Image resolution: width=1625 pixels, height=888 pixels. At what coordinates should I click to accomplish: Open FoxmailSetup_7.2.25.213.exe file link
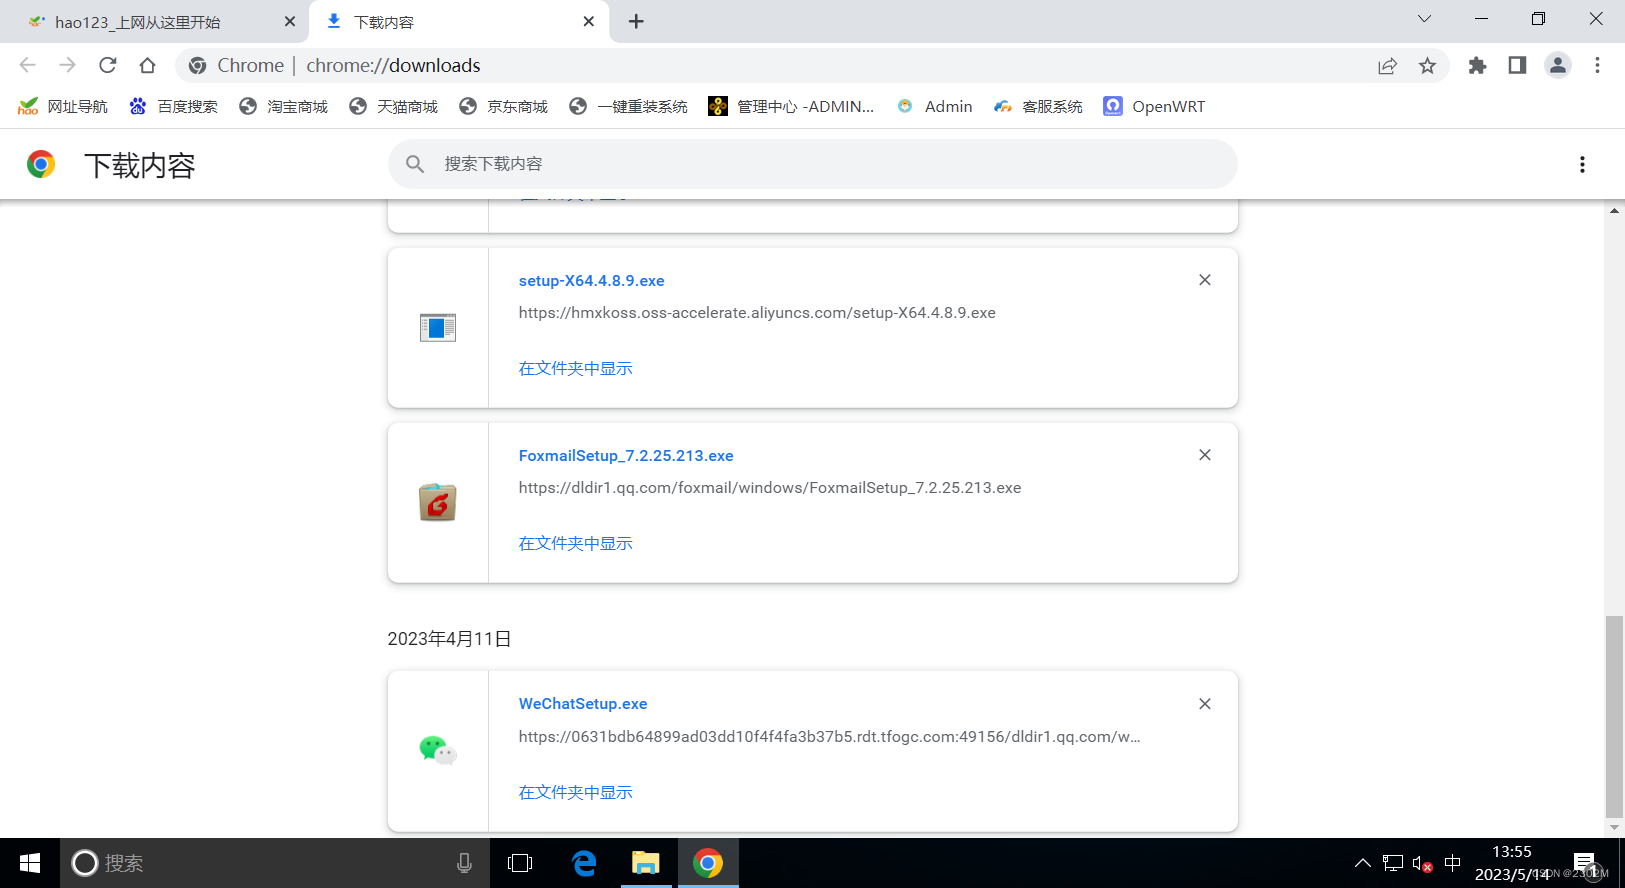click(x=626, y=456)
